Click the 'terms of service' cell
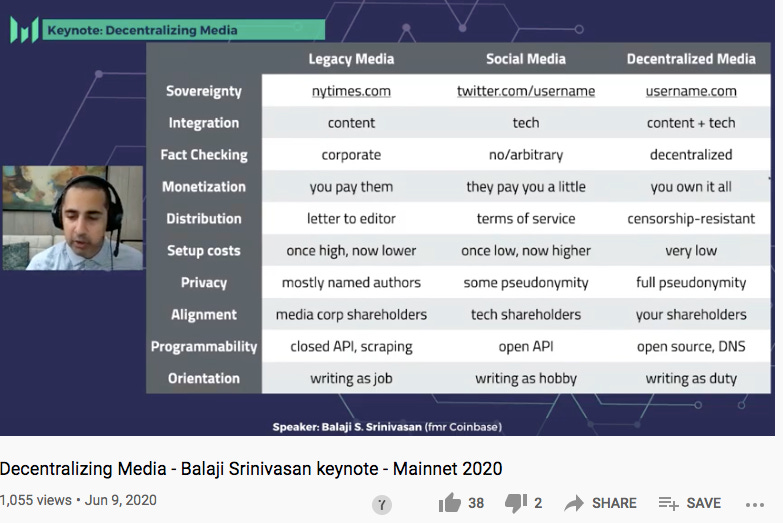This screenshot has width=783, height=523. click(x=526, y=219)
